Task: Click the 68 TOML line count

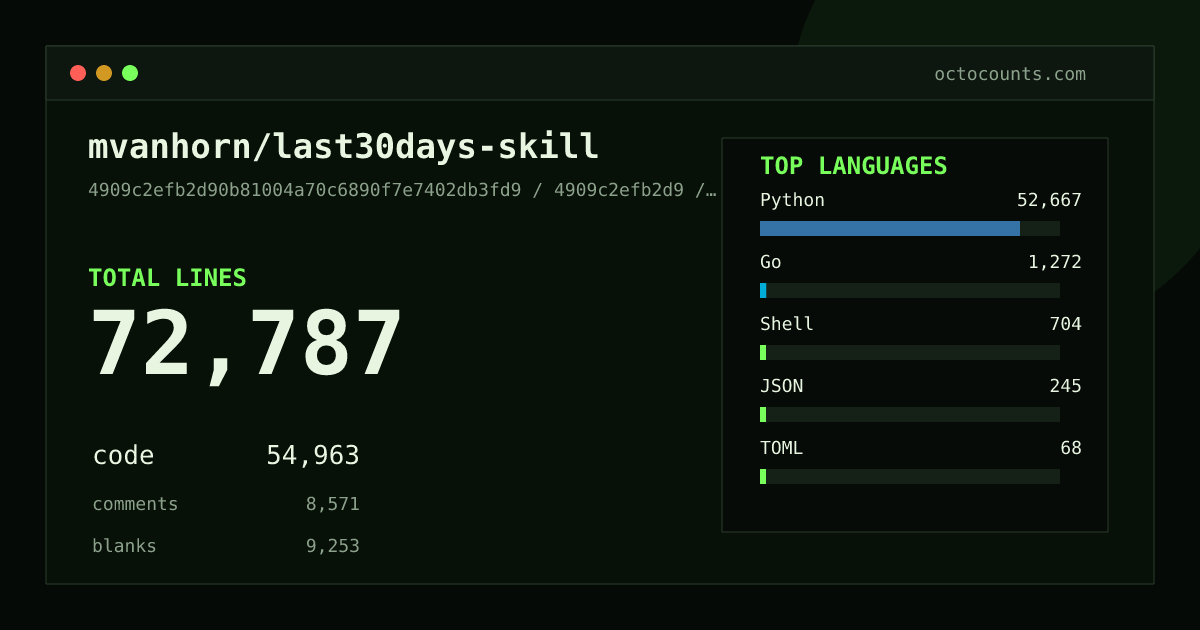Action: coord(1071,448)
